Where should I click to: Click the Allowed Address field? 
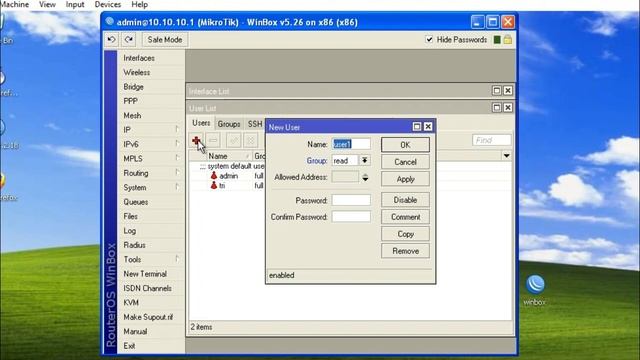pos(345,177)
